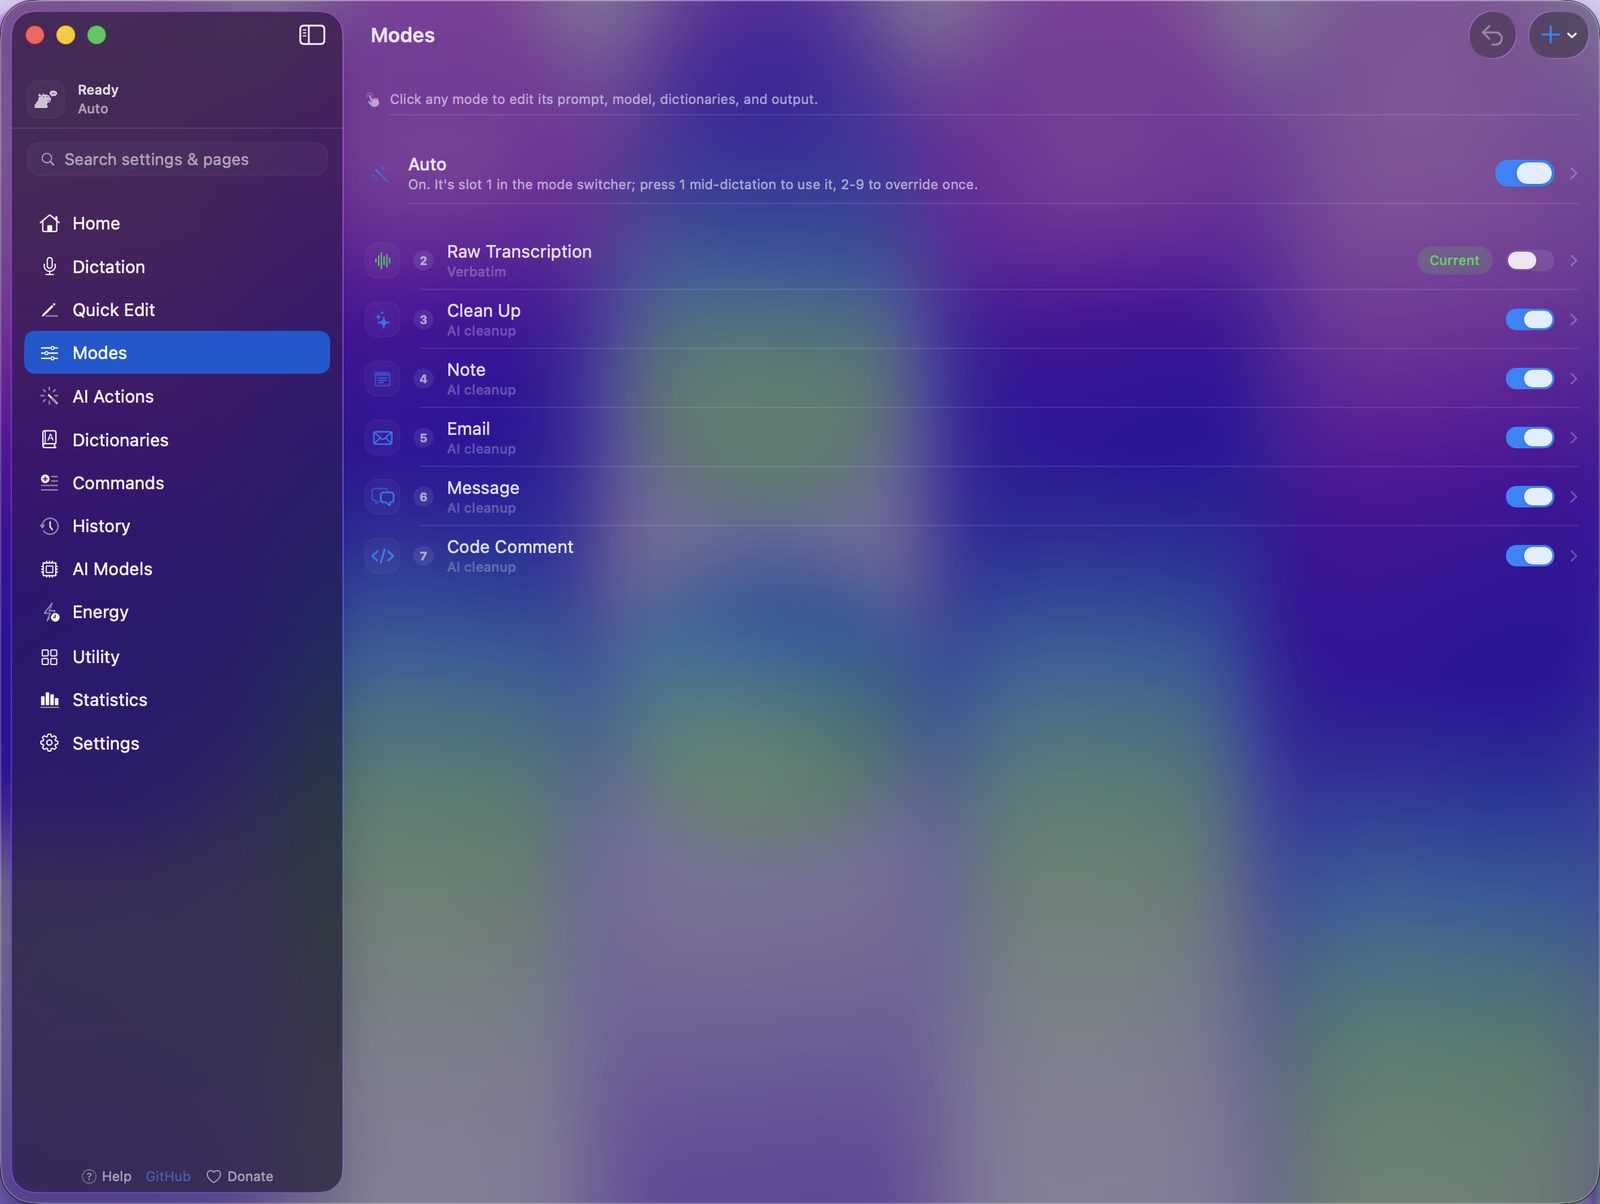Click the Raw Transcription waveform icon
1600x1204 pixels.
pos(383,261)
